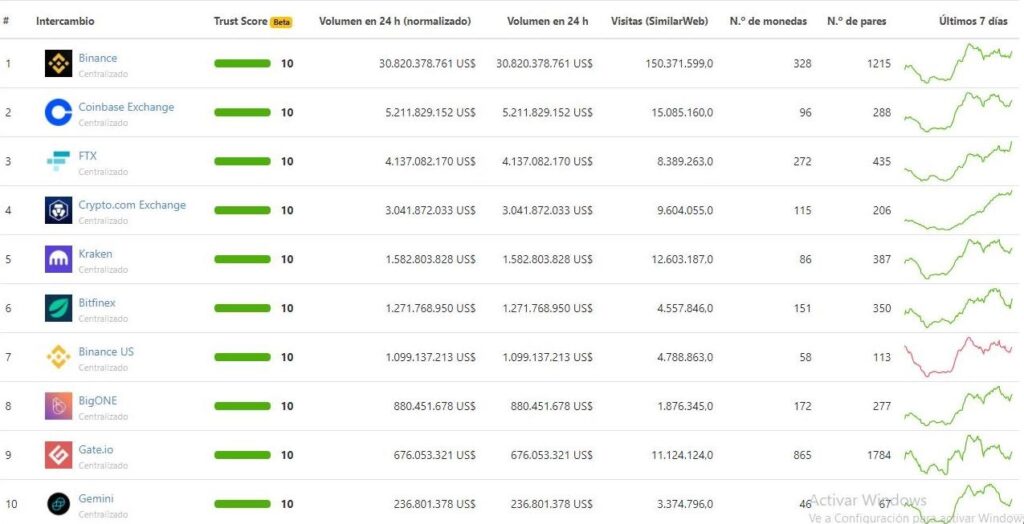The image size is (1024, 524).
Task: Click the Beta badge next to Trust Score
Action: (281, 22)
